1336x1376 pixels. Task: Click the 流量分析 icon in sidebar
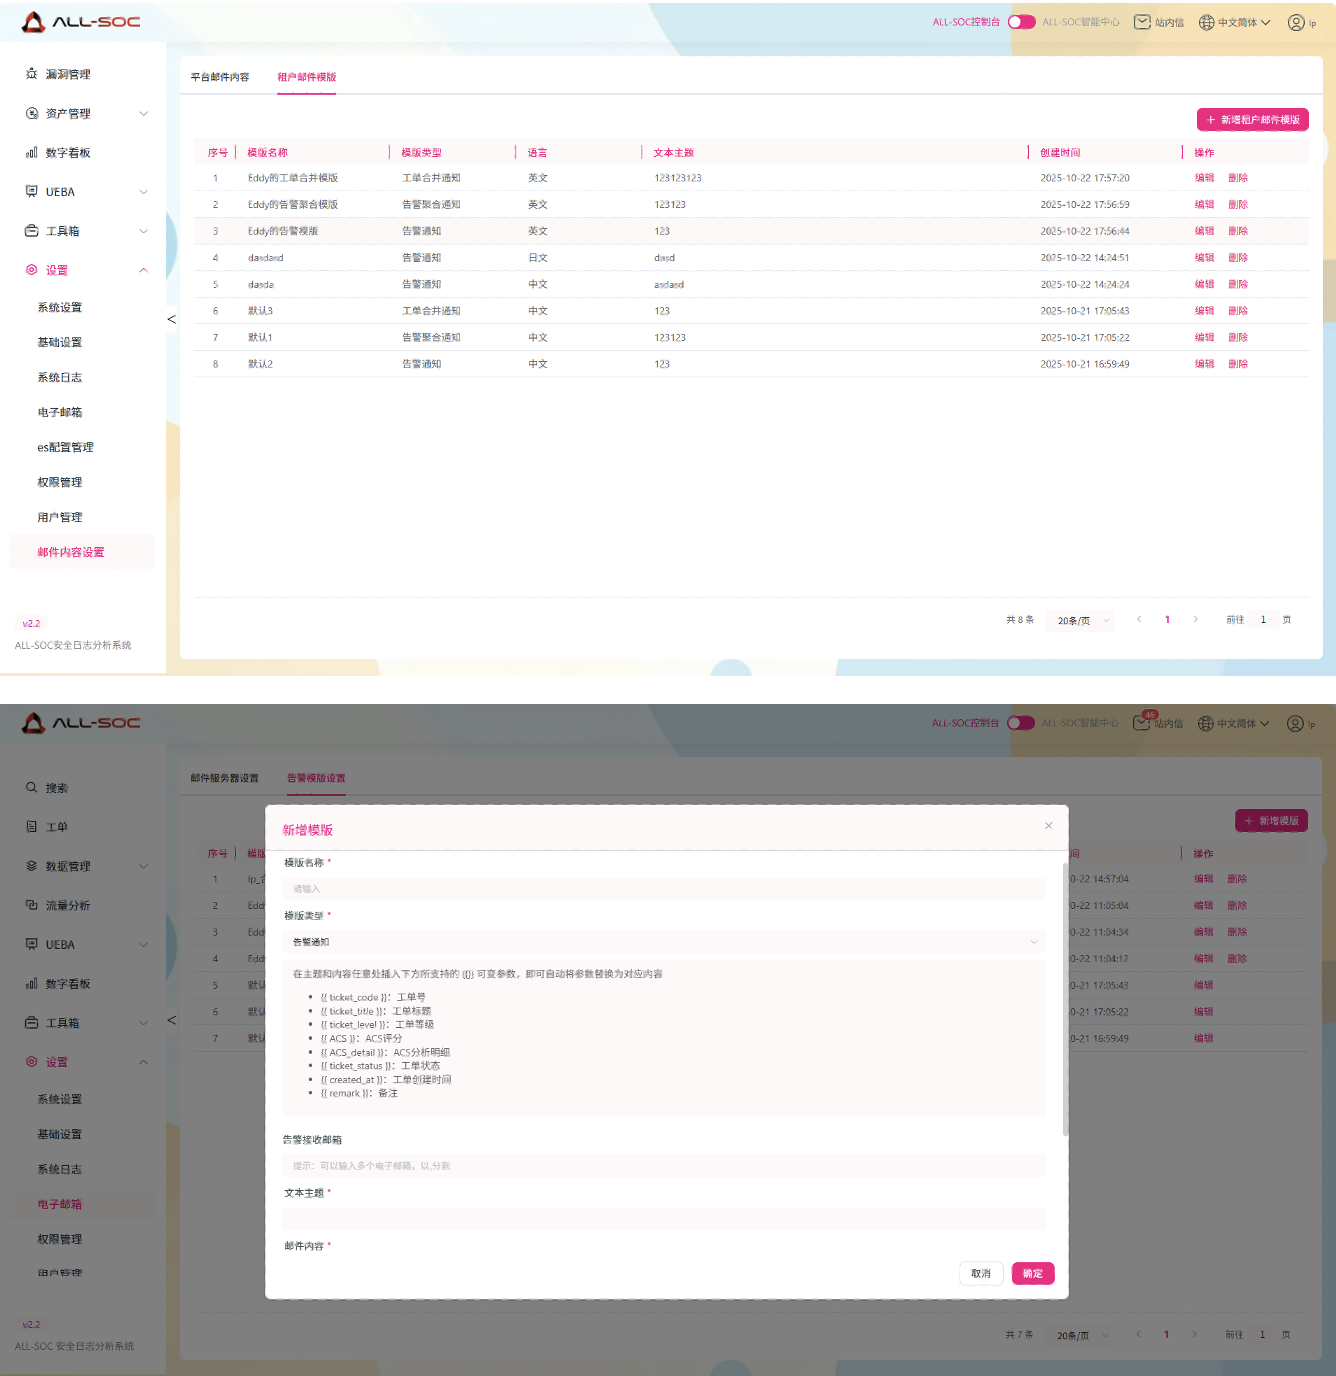32,905
